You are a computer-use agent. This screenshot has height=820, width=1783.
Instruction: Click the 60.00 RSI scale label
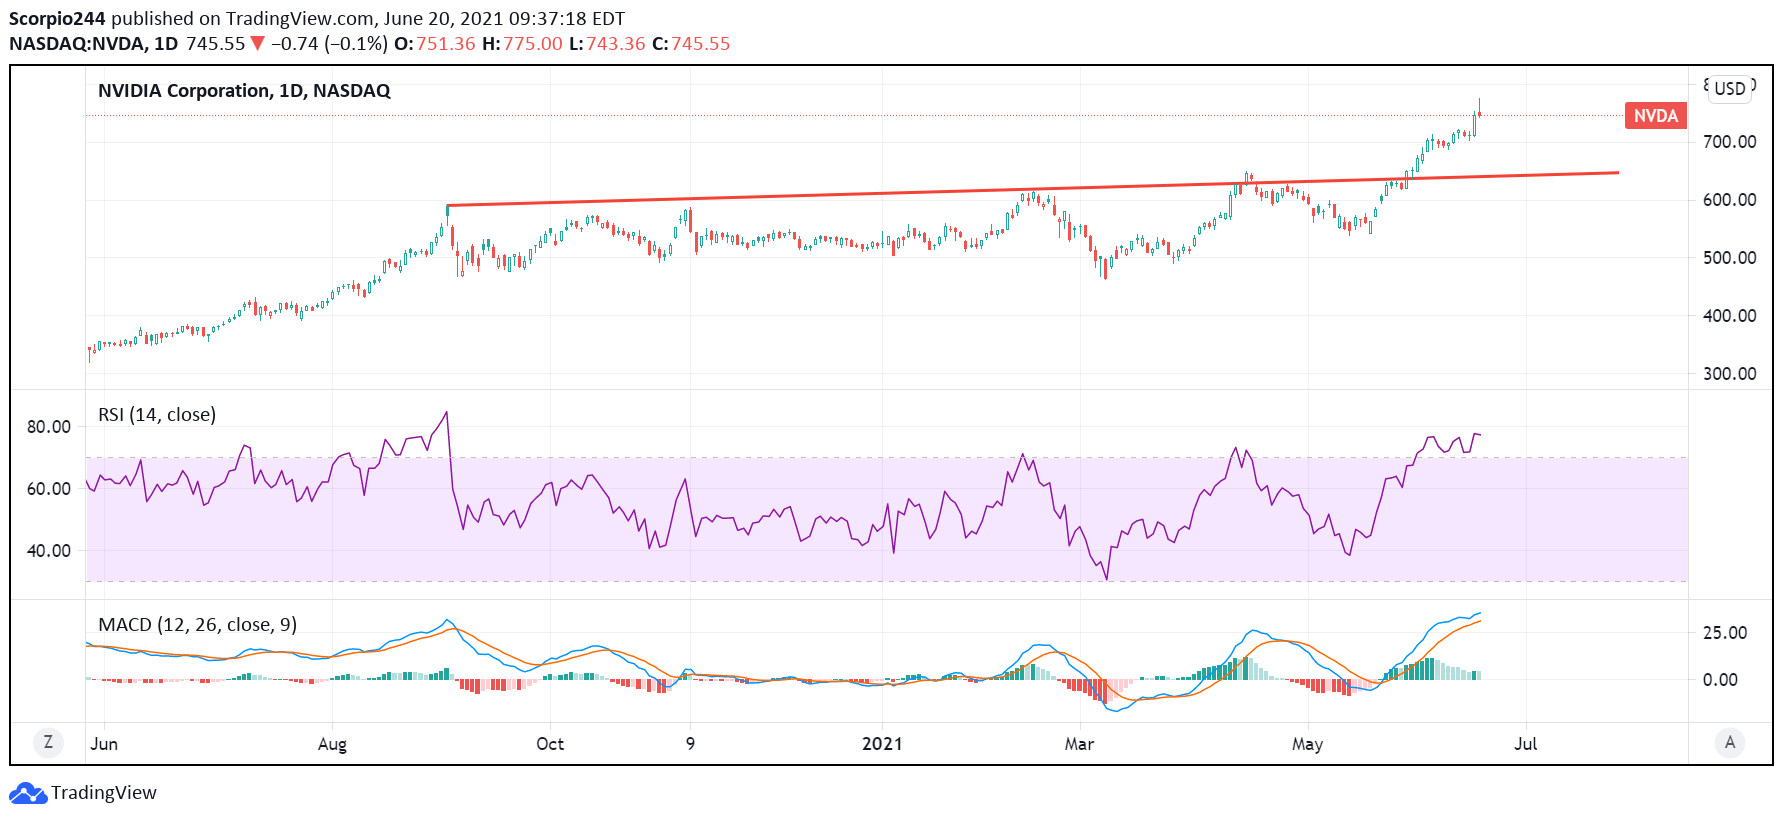coord(49,489)
